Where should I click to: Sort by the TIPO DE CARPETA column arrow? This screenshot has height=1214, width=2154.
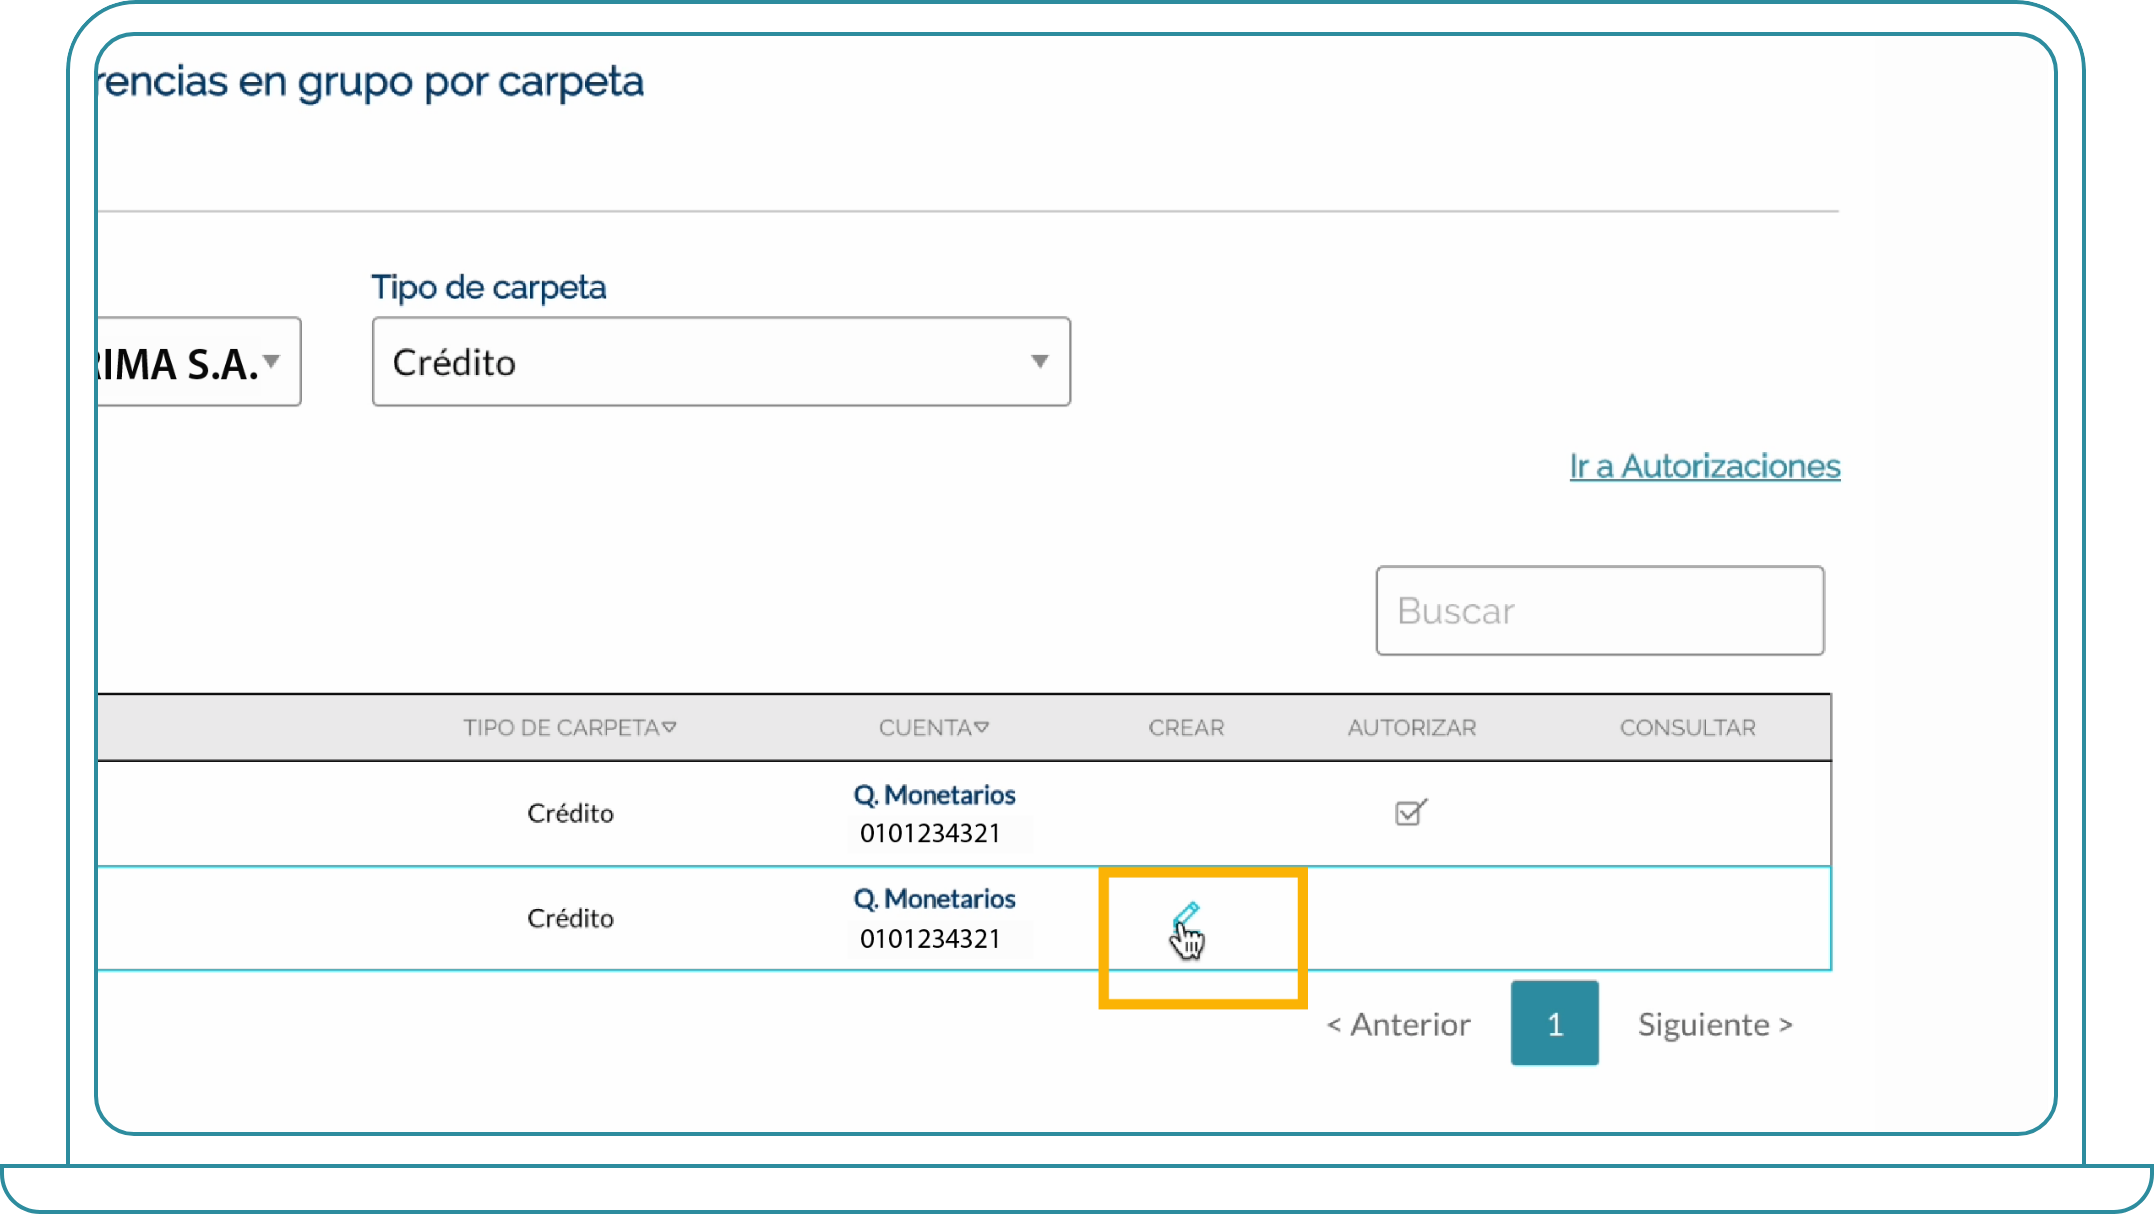[670, 727]
